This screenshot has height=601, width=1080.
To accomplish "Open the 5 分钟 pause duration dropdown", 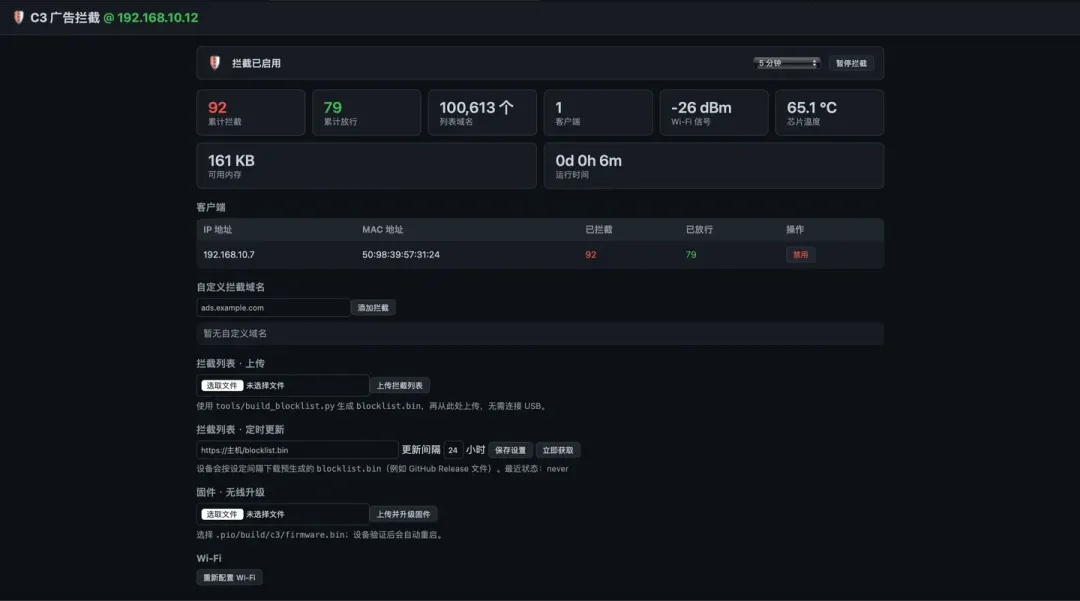I will [x=786, y=63].
